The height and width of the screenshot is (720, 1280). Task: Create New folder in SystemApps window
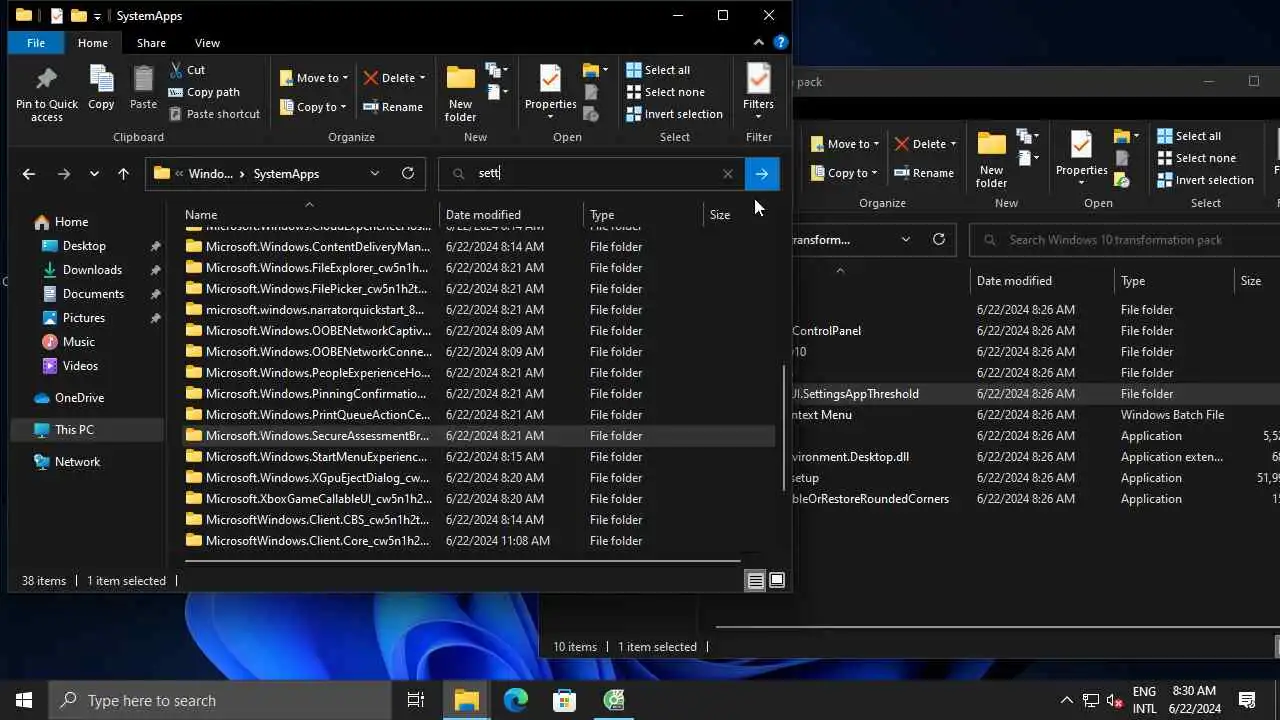point(460,94)
